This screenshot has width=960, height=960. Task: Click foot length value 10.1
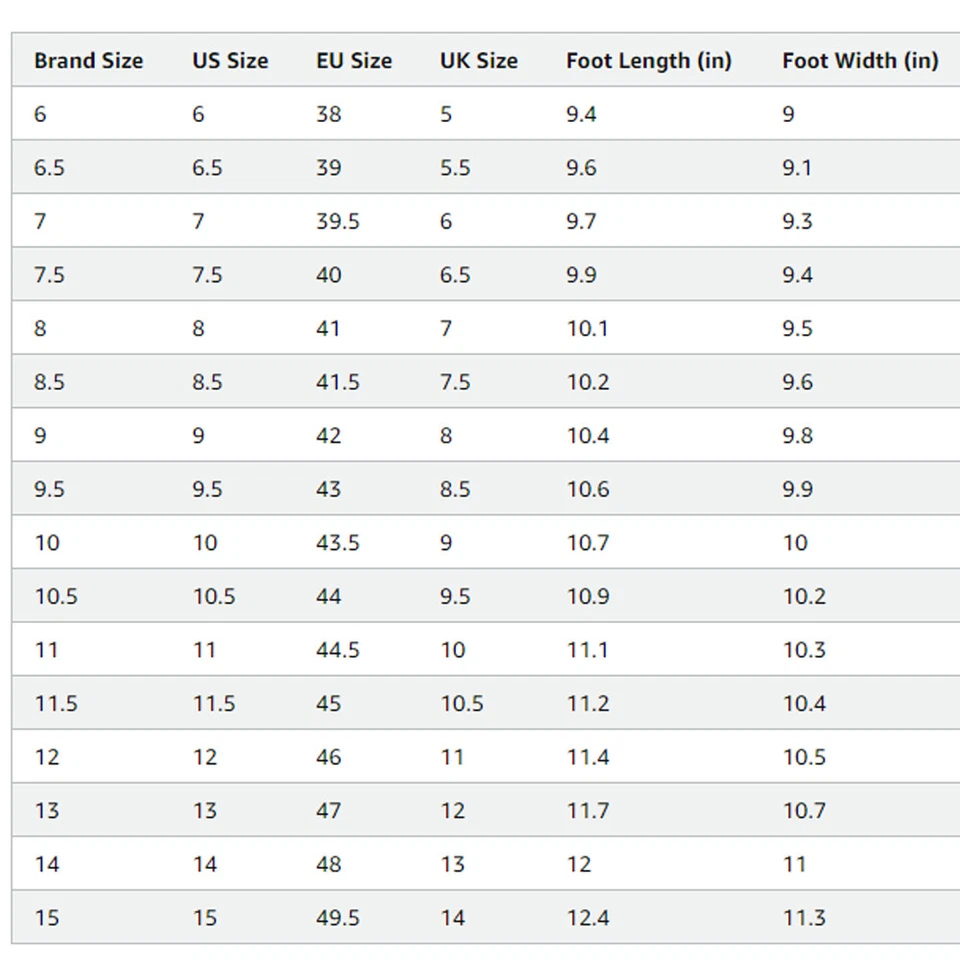[x=587, y=329]
